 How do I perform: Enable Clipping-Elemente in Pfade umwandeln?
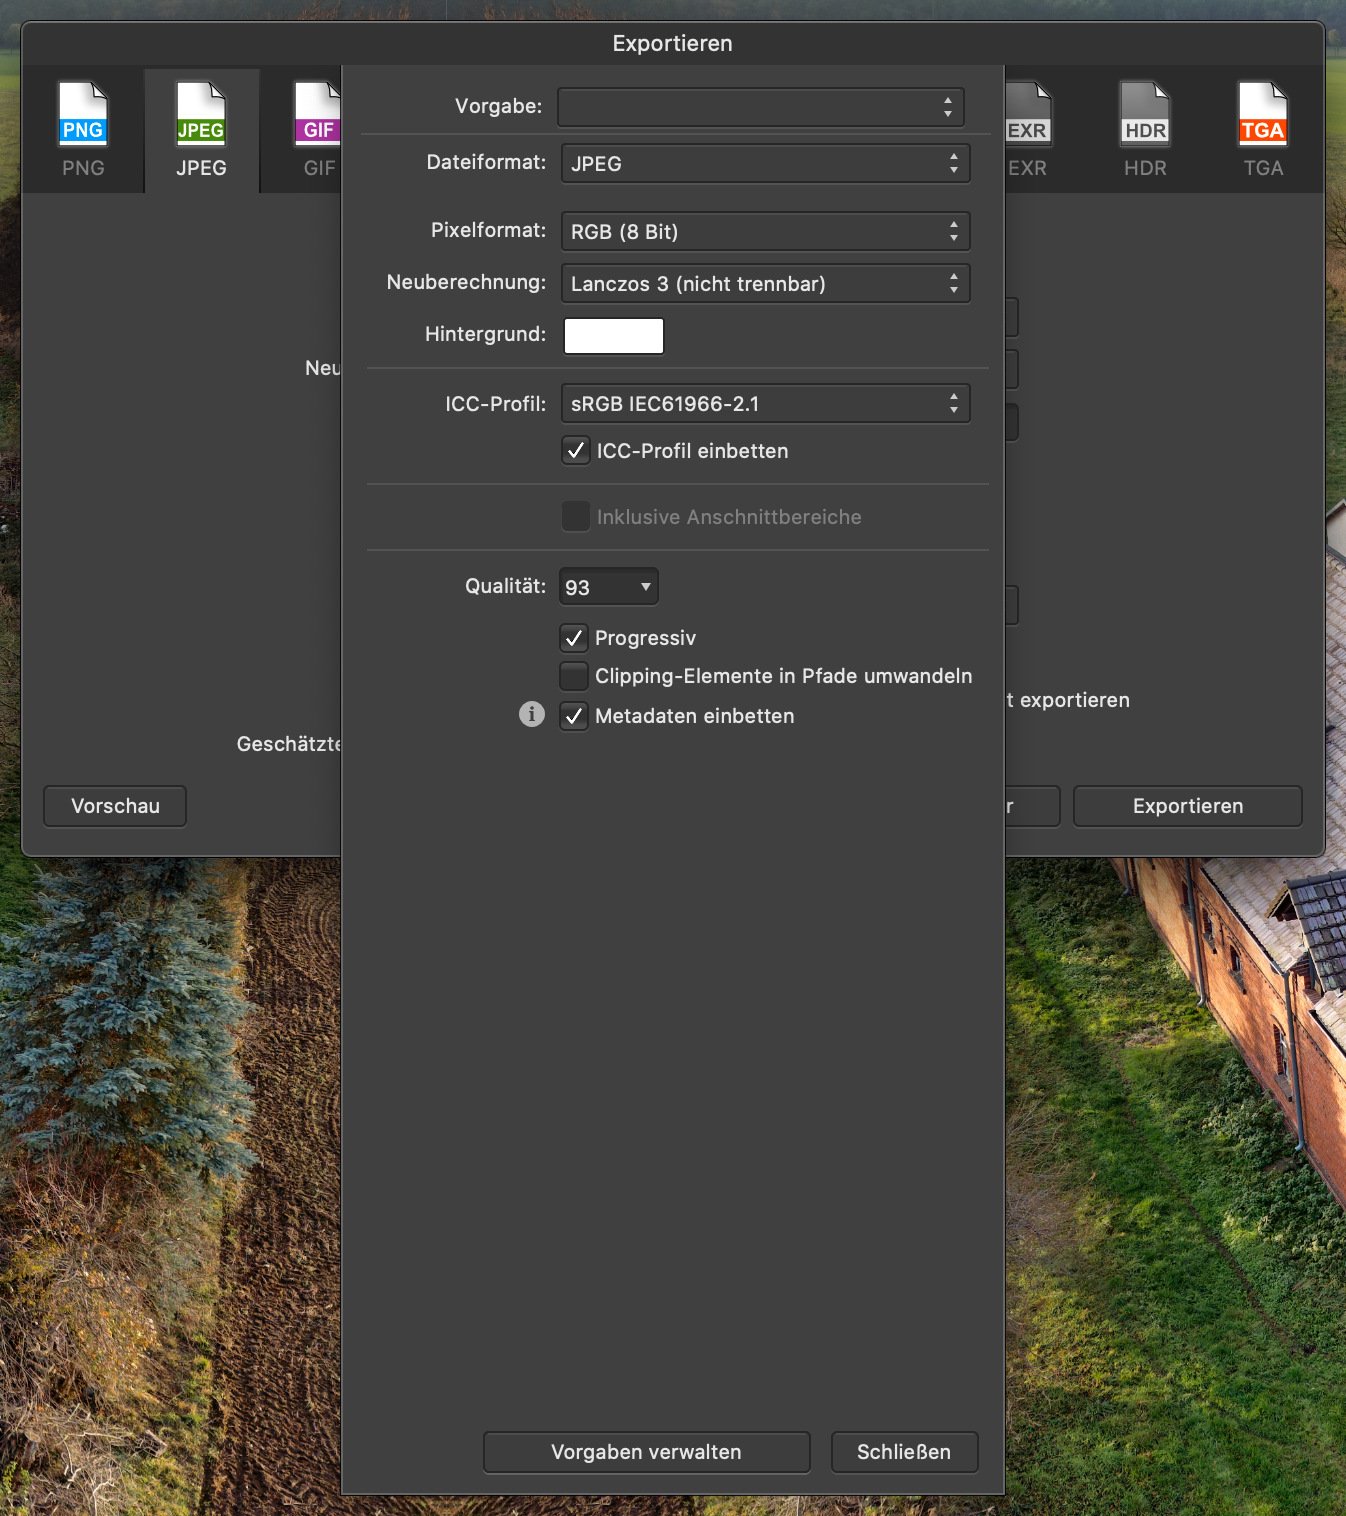click(x=574, y=676)
